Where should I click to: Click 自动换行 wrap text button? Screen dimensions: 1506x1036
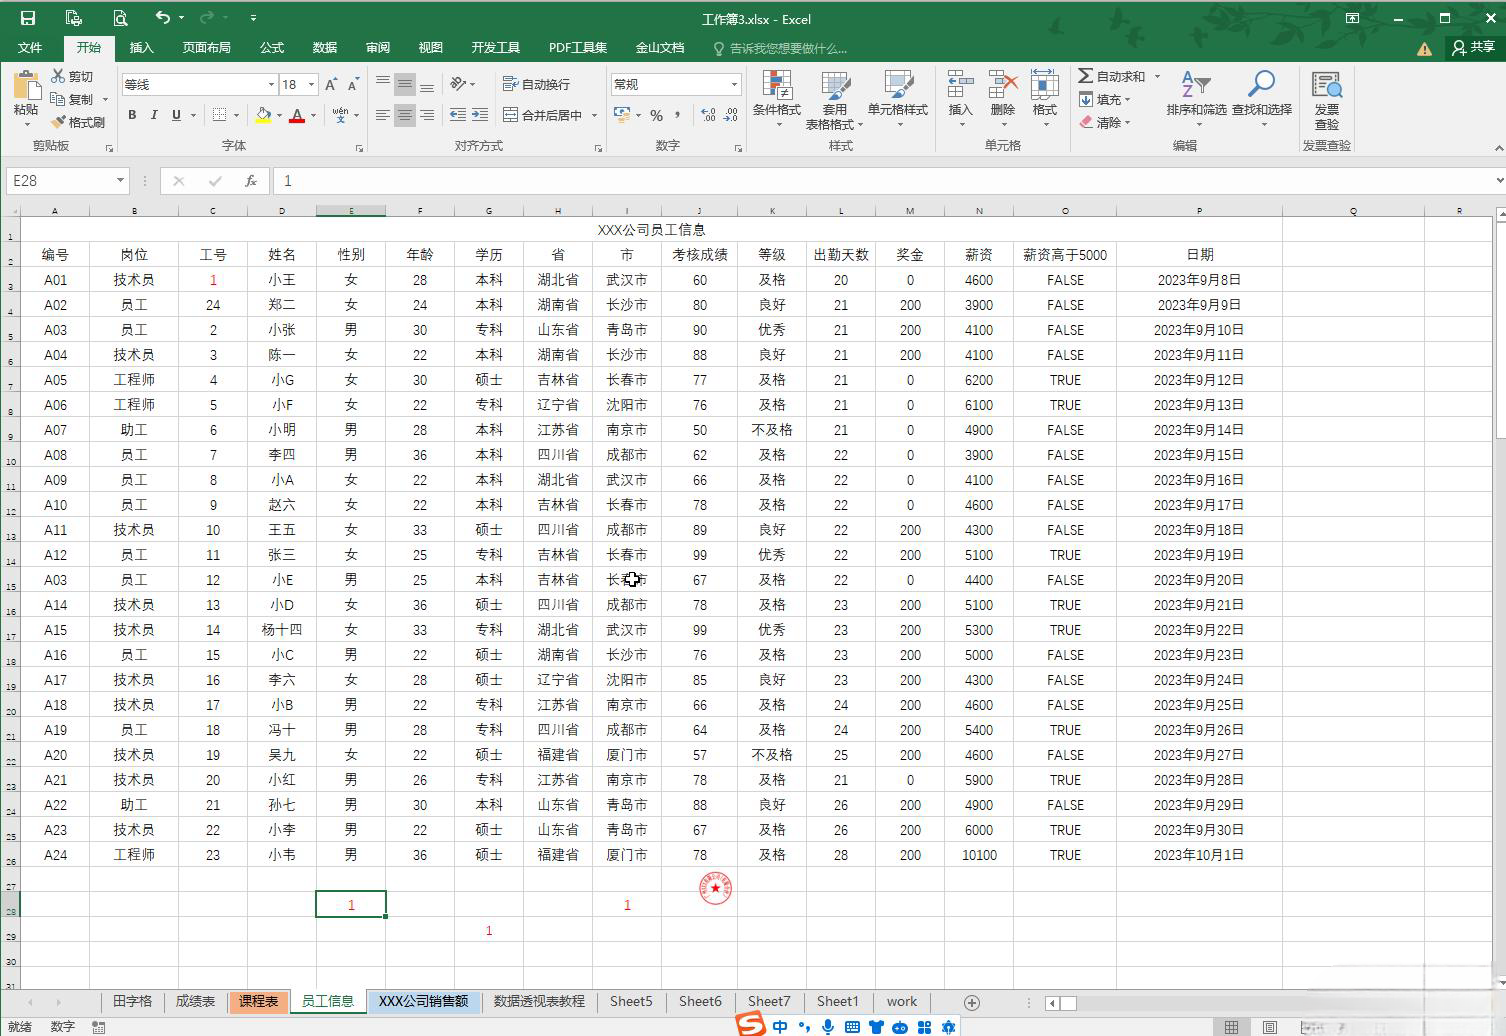point(537,84)
